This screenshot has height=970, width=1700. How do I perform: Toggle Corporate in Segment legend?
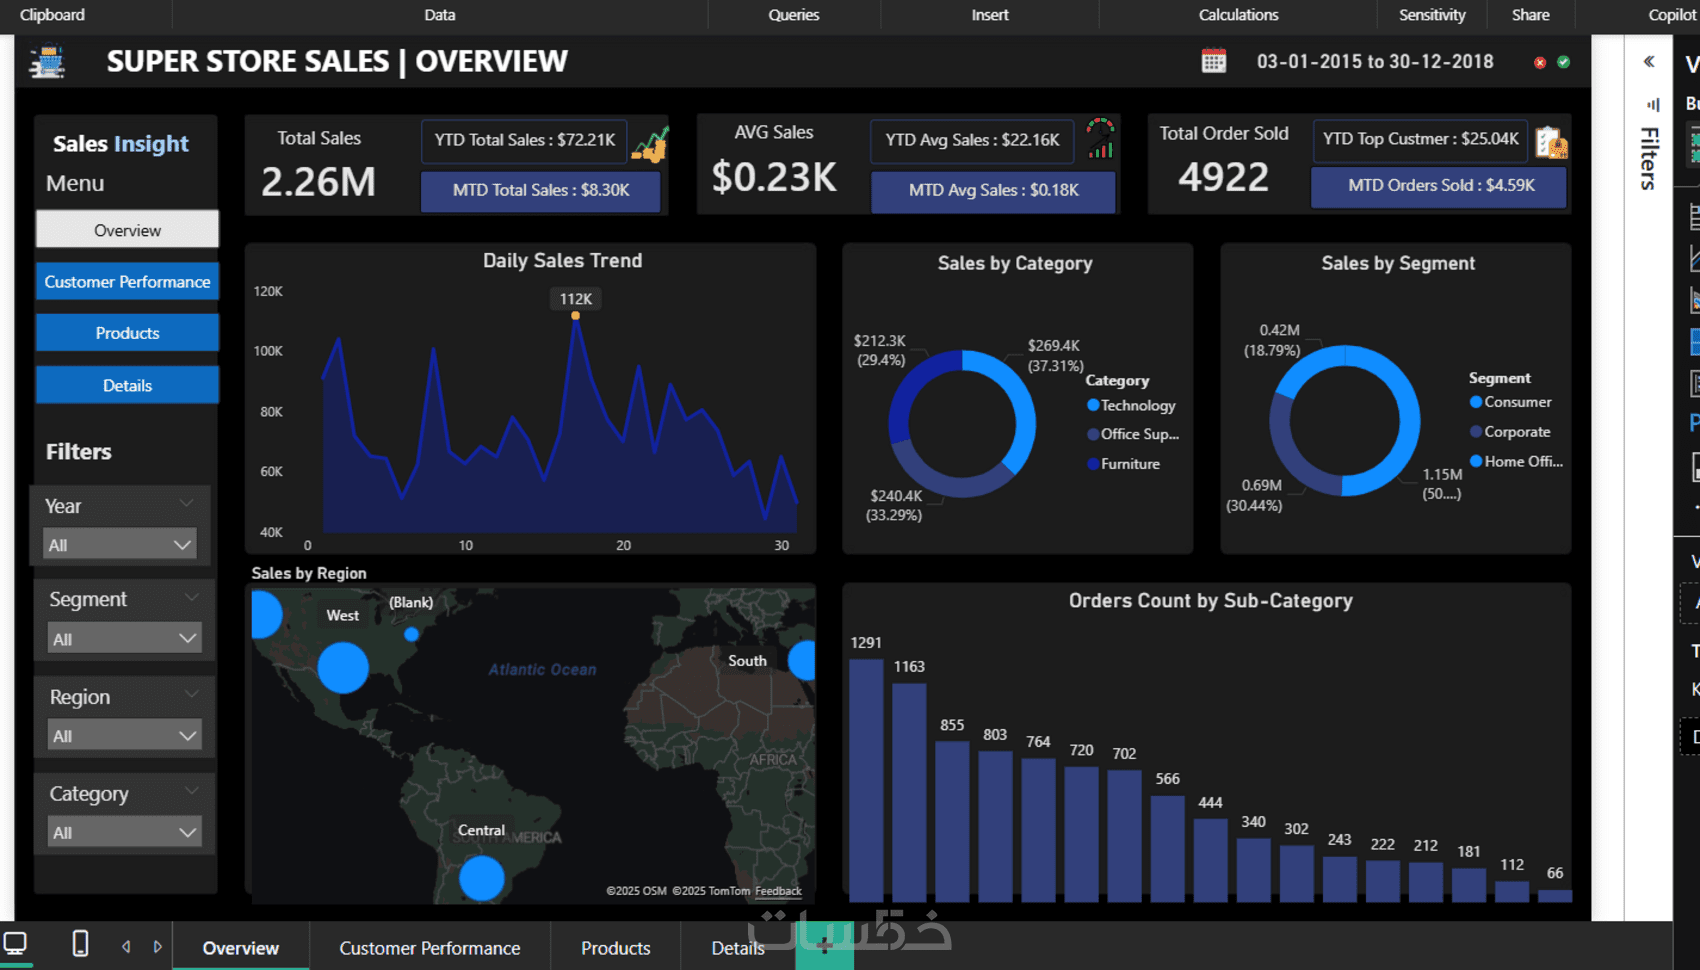pyautogui.click(x=1510, y=432)
